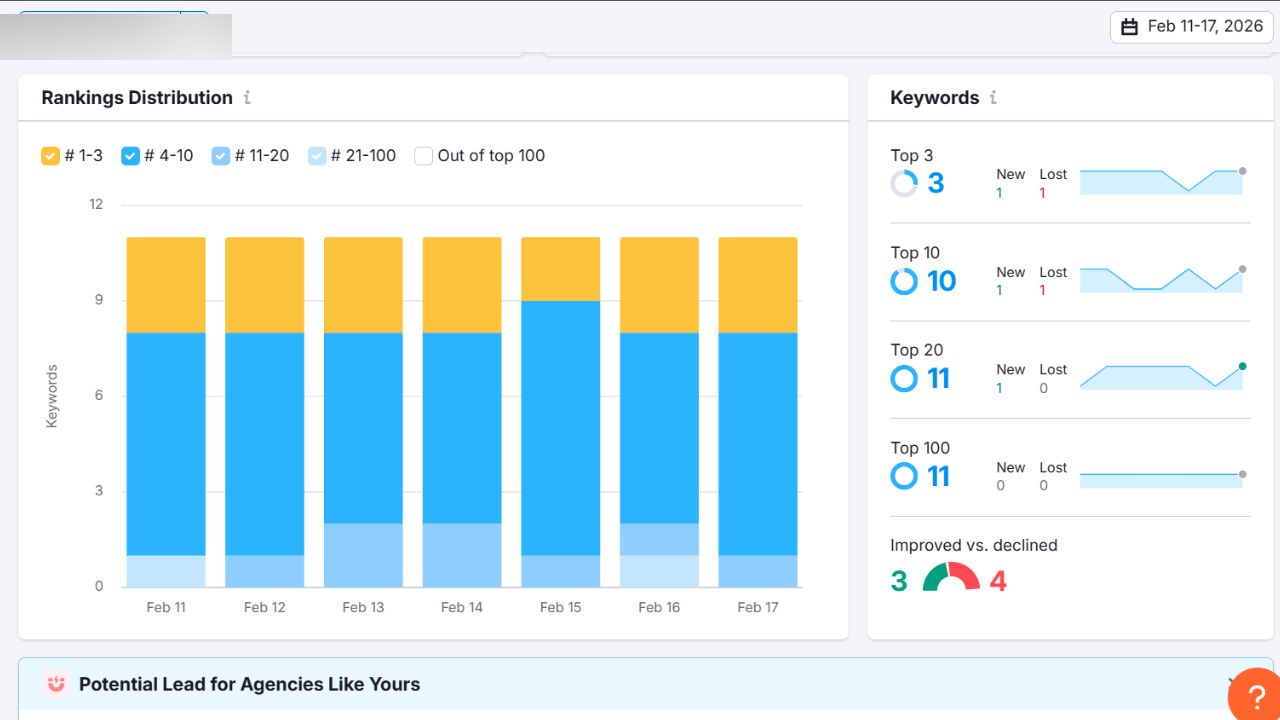Open the orange help question mark button
The image size is (1280, 720).
point(1256,697)
